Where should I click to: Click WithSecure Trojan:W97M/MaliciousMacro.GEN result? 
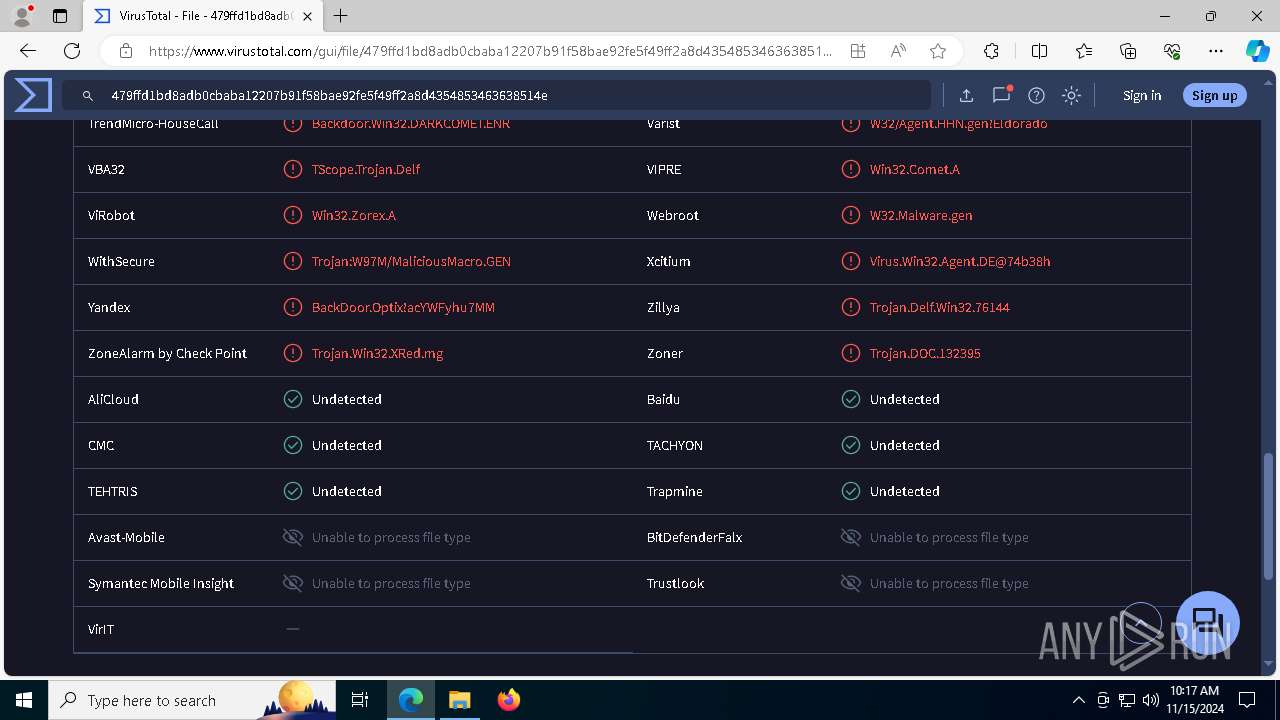[411, 261]
